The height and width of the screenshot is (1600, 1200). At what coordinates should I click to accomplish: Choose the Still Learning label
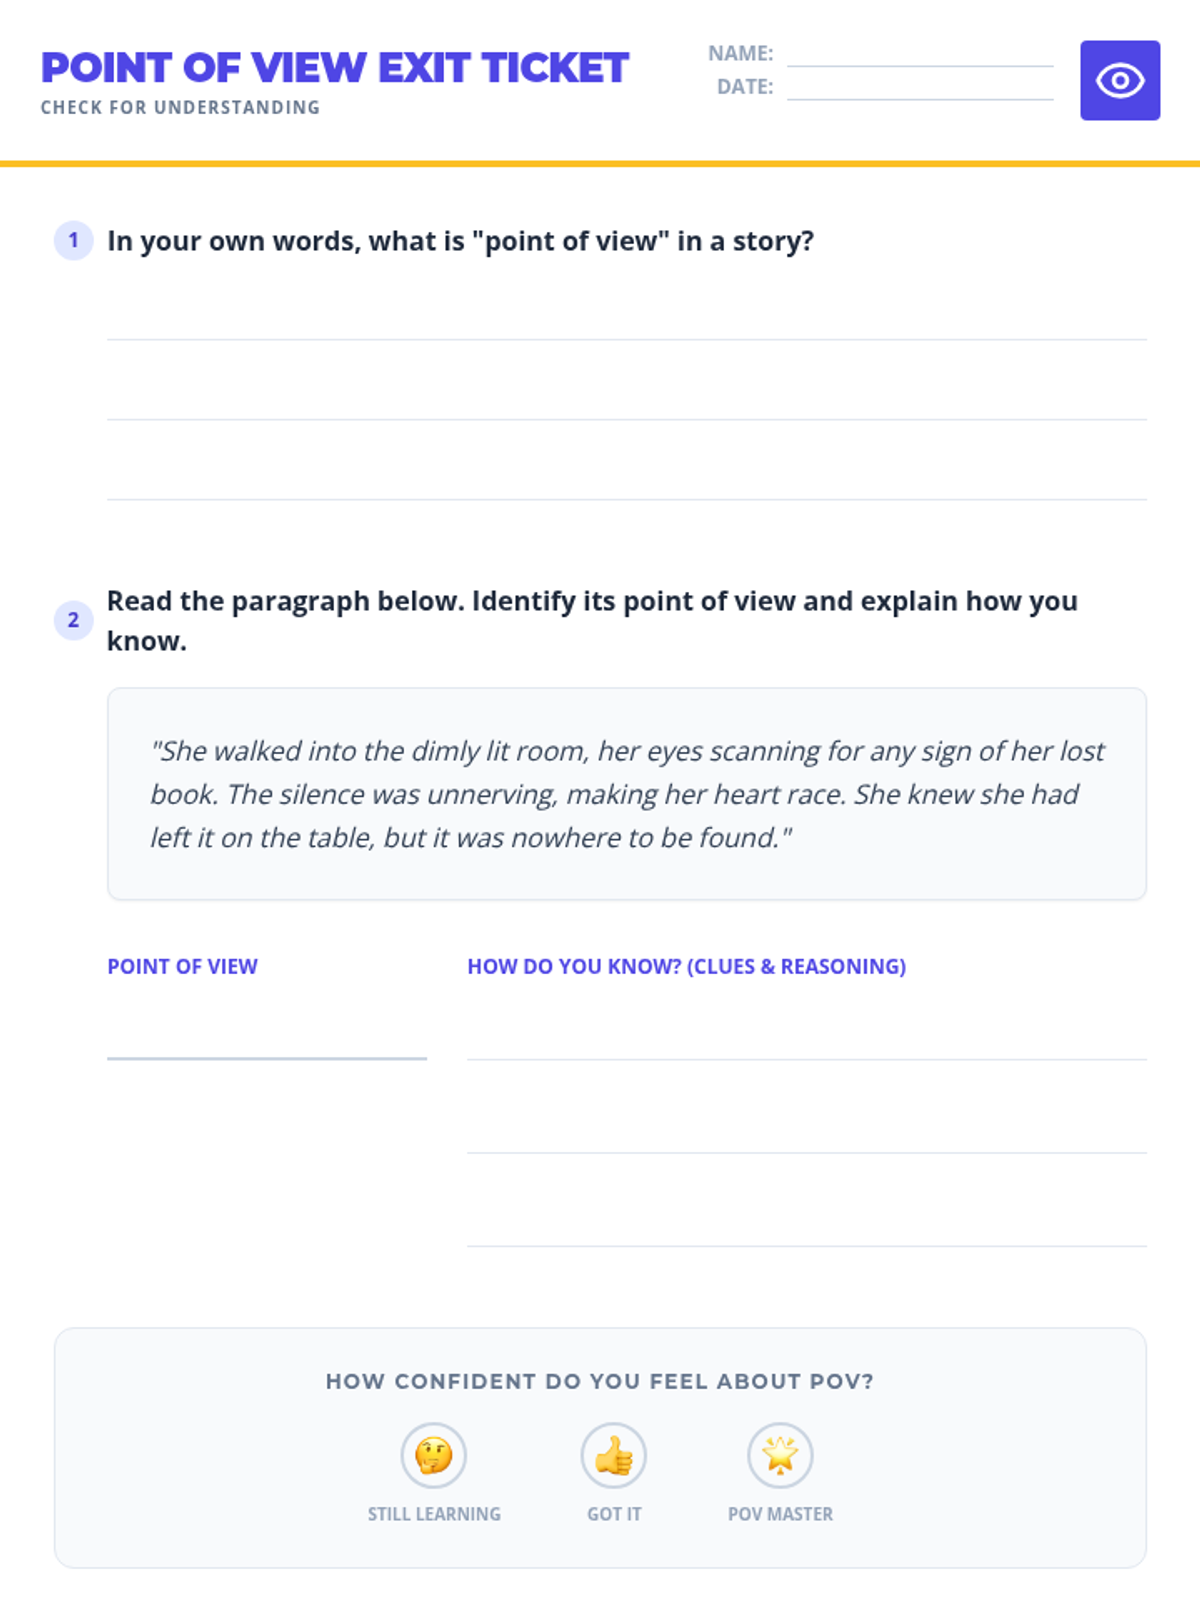point(433,1514)
